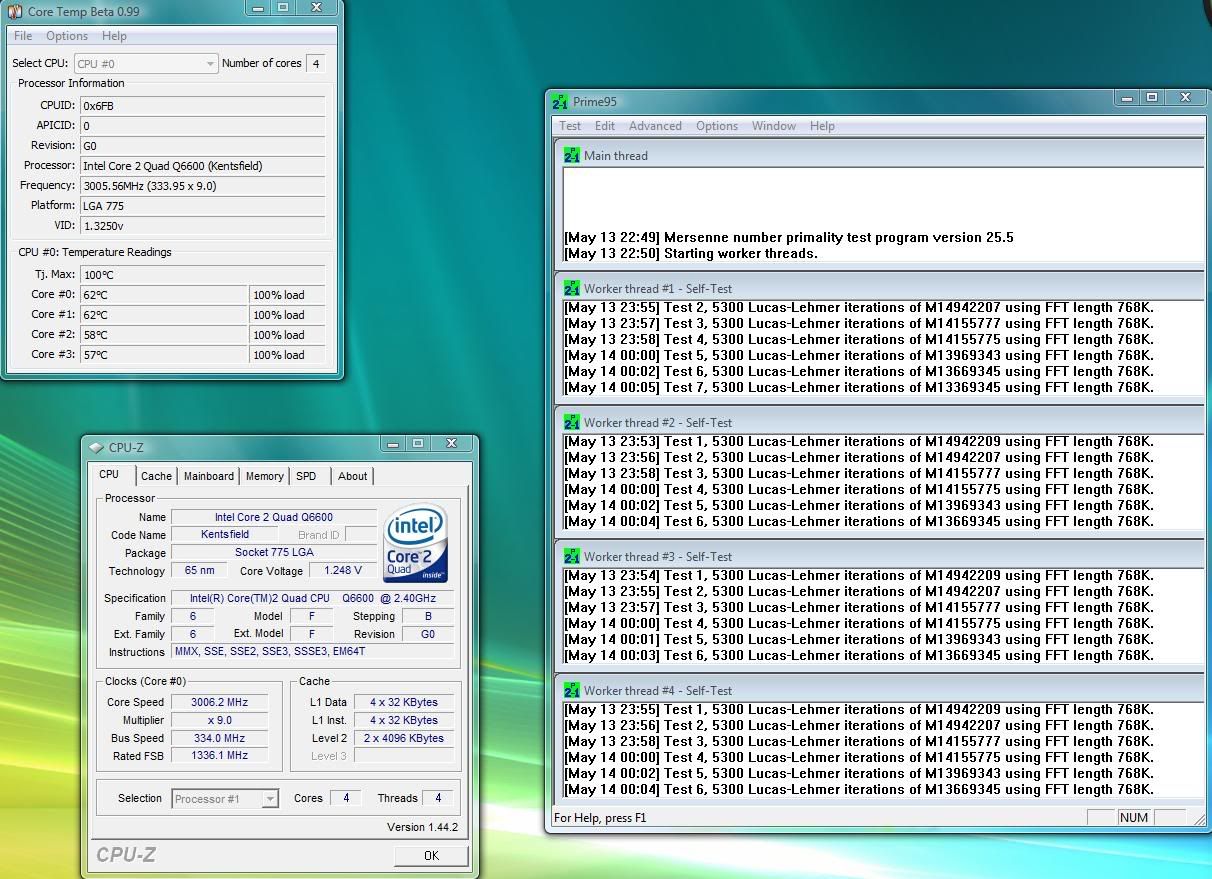Switch to the Mainboard tab
Image resolution: width=1212 pixels, height=879 pixels.
coord(208,476)
